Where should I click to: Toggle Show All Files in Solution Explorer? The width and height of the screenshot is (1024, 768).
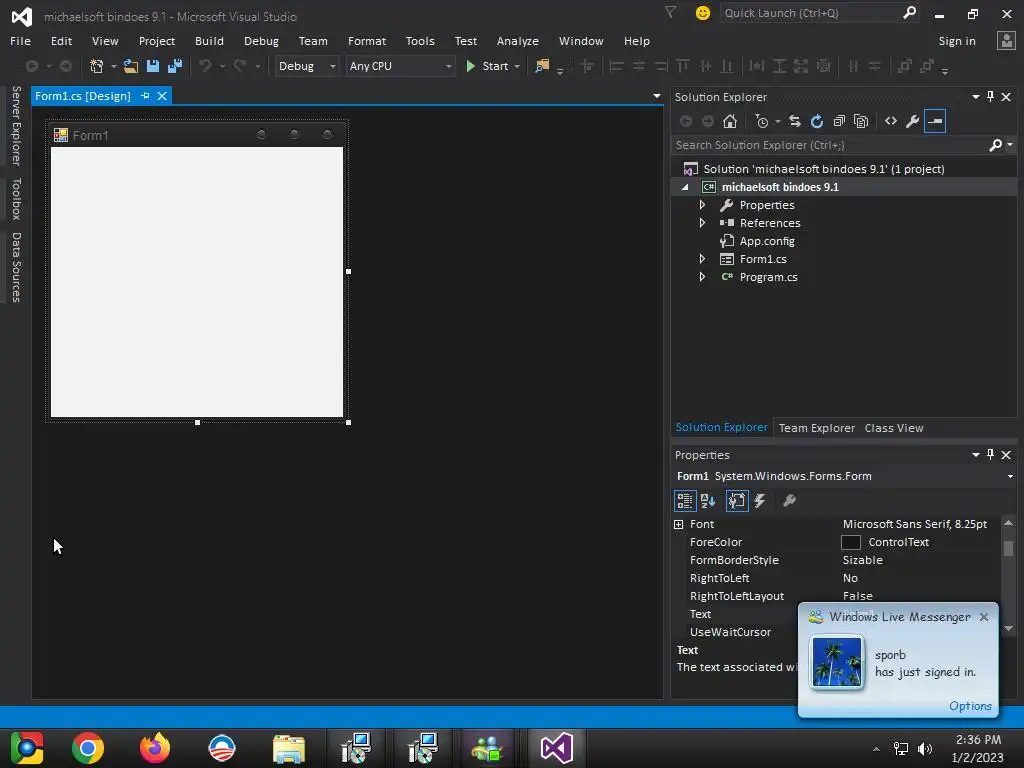pyautogui.click(x=861, y=121)
